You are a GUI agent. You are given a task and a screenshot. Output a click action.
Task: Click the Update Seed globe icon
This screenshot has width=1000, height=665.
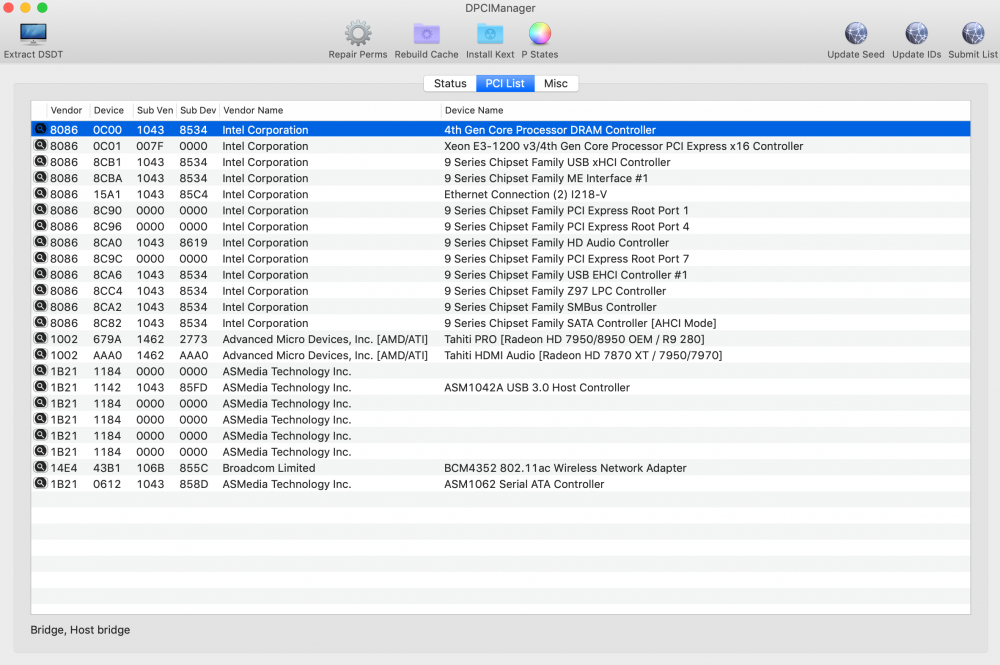tap(856, 33)
